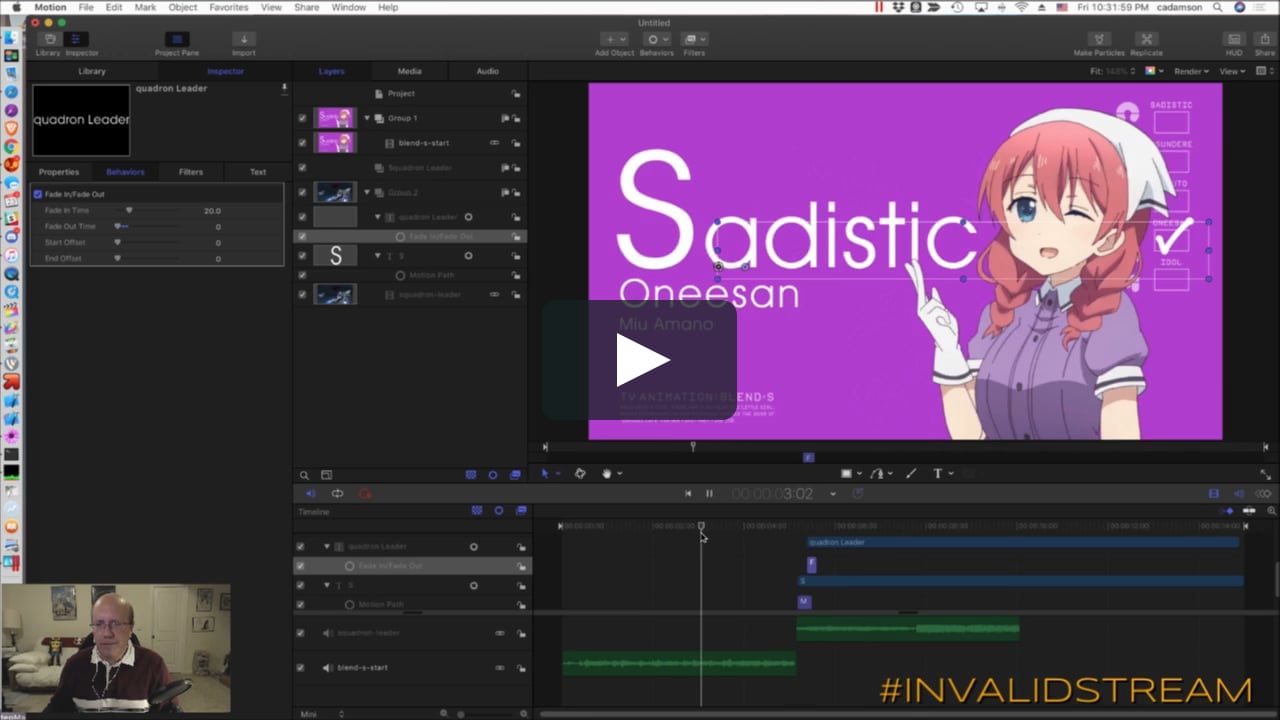Open the Fit zoom level dropdown
Viewport: 1280px width, 720px height.
1115,71
